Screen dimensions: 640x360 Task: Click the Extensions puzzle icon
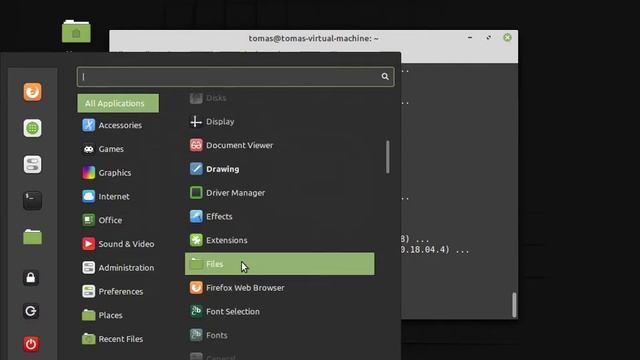196,240
